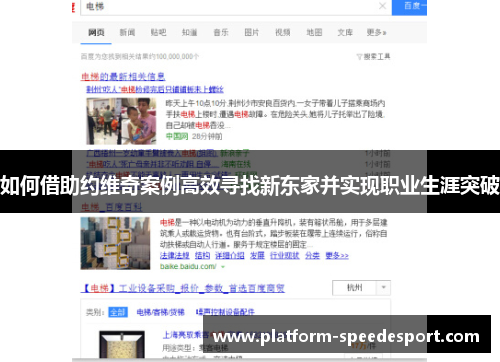Open the 结构 sub-link
This screenshot has height=362, width=500.
click(202, 256)
